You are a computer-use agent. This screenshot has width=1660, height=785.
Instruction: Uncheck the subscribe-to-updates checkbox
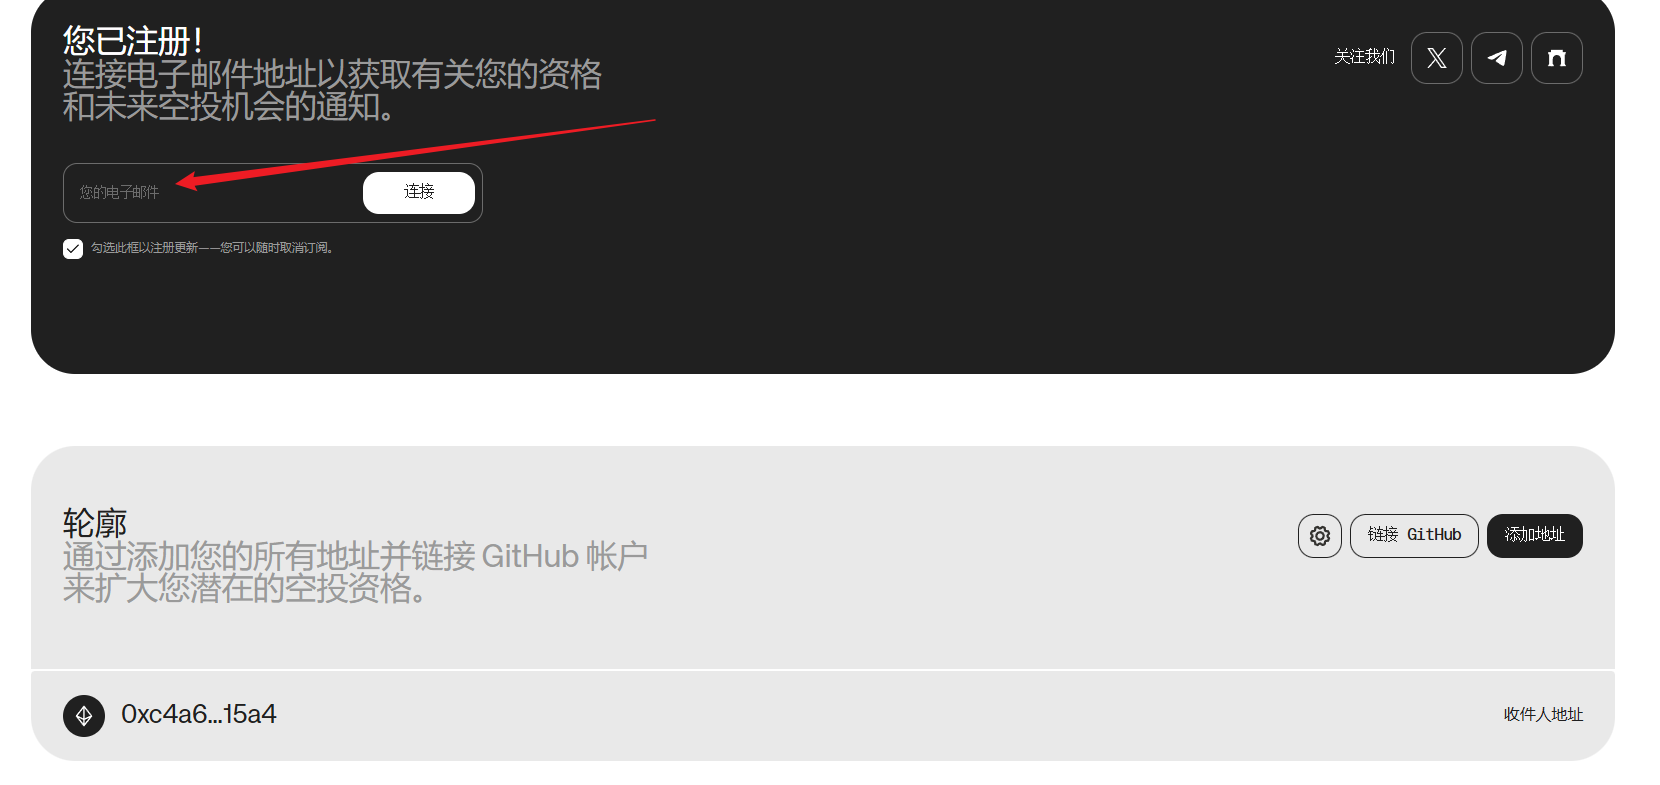[x=73, y=249]
